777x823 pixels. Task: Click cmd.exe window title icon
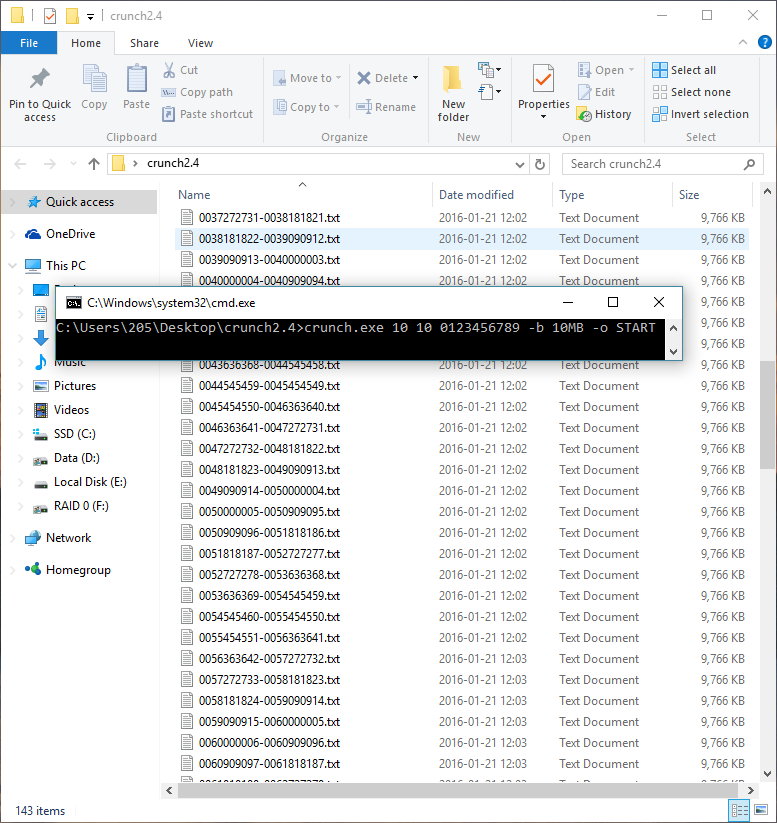pyautogui.click(x=74, y=303)
